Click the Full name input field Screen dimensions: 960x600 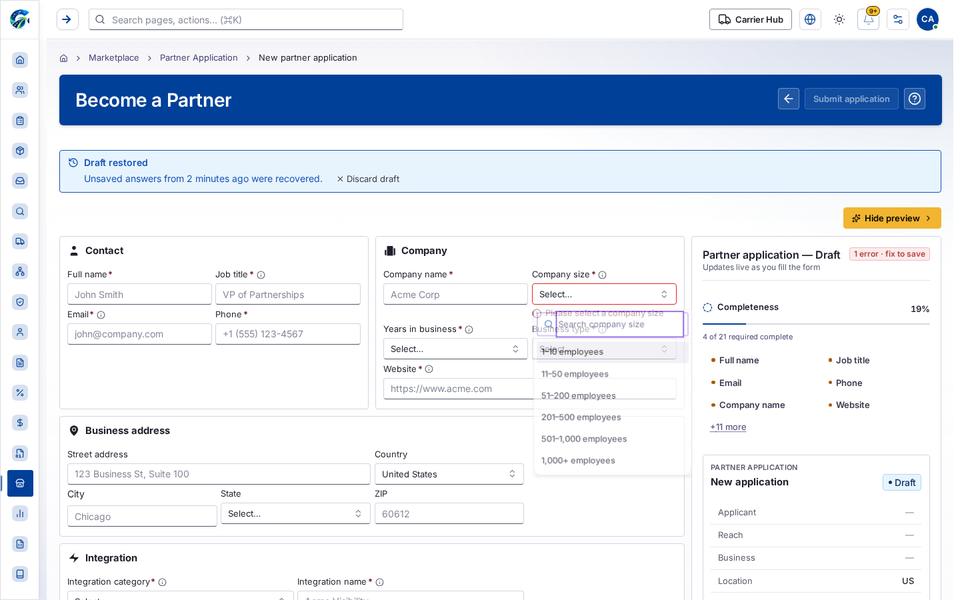139,294
